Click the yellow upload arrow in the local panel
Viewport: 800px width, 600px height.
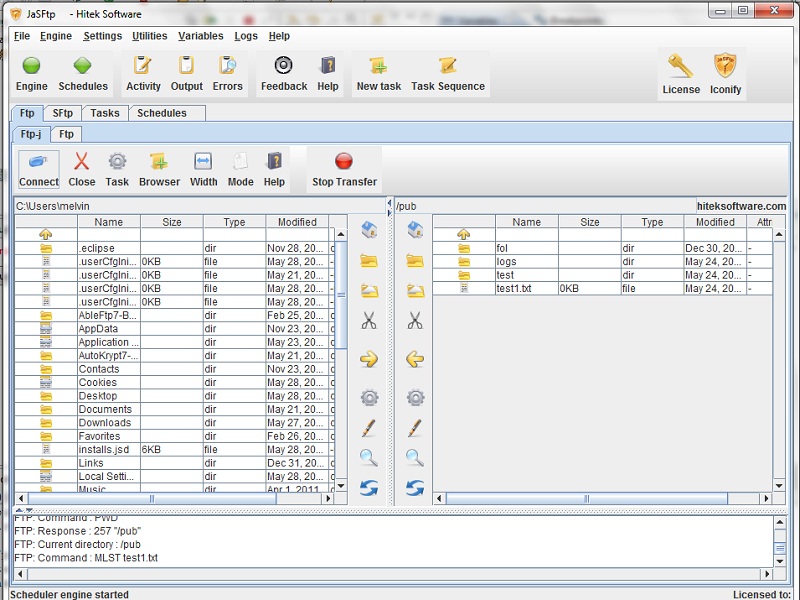[x=369, y=359]
